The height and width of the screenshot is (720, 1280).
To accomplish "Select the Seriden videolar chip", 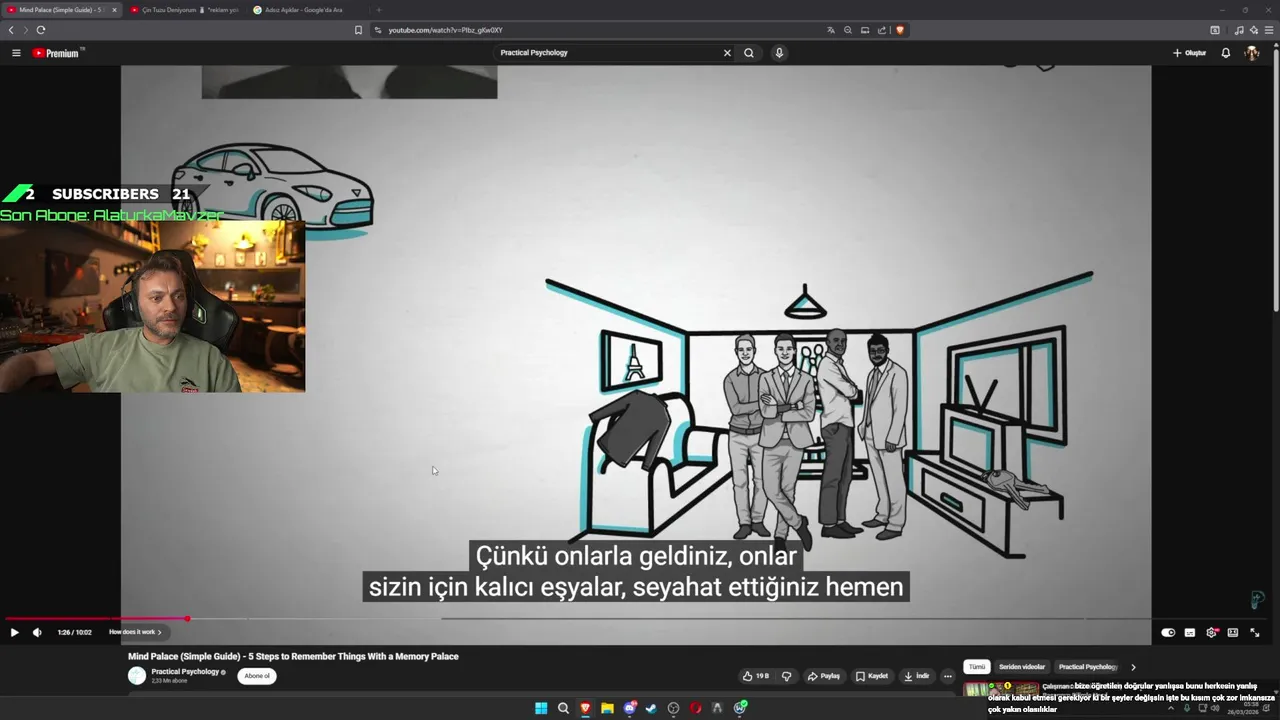I will coord(1022,667).
